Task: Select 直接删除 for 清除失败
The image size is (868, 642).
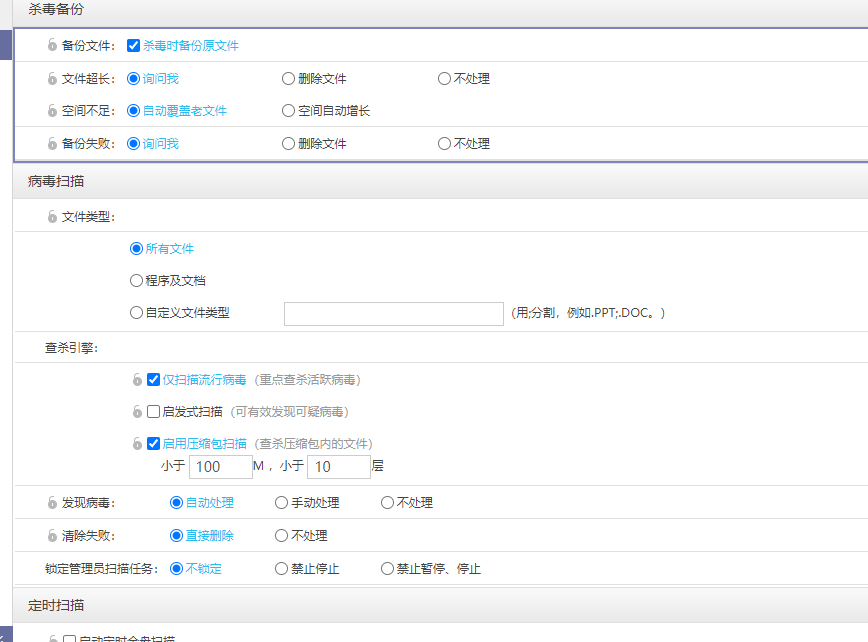Action: click(177, 536)
